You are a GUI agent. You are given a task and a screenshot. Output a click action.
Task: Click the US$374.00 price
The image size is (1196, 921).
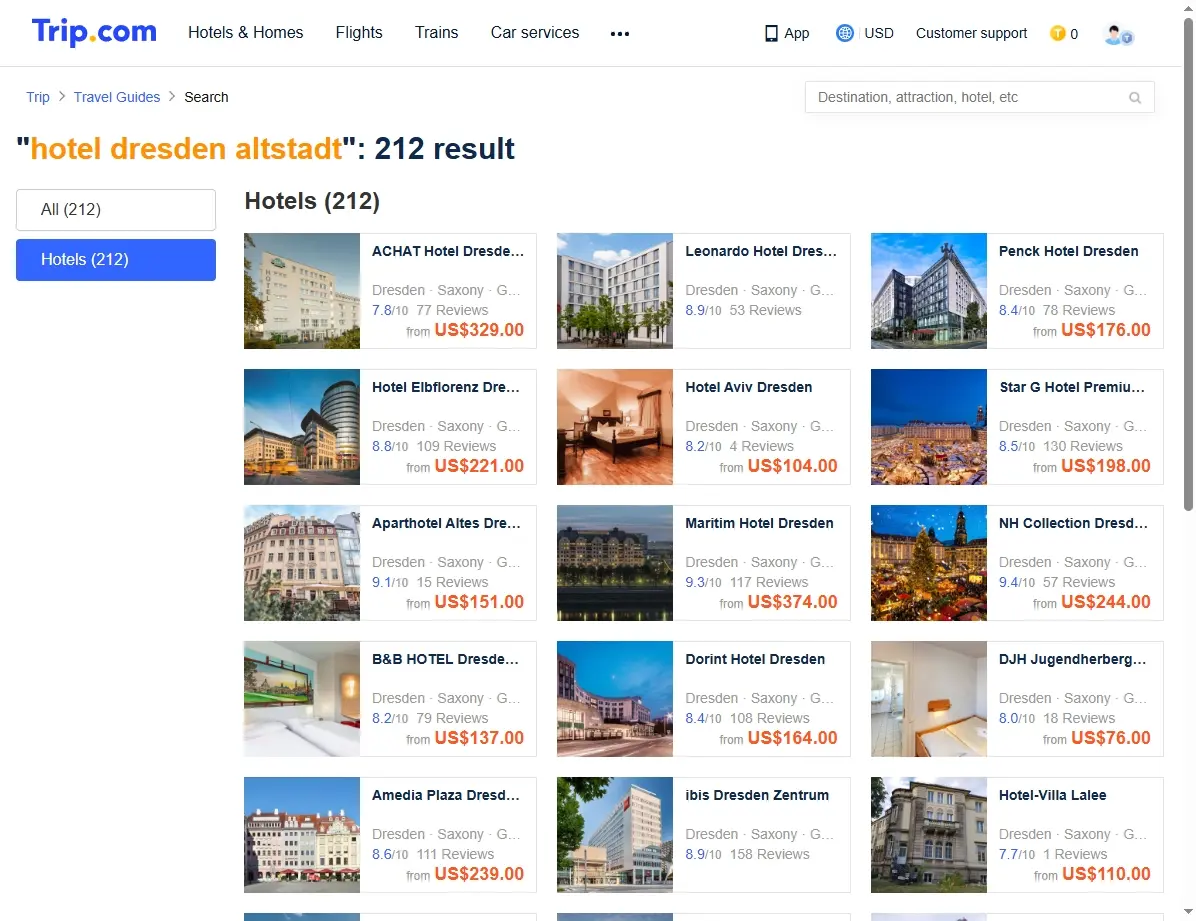[793, 602]
